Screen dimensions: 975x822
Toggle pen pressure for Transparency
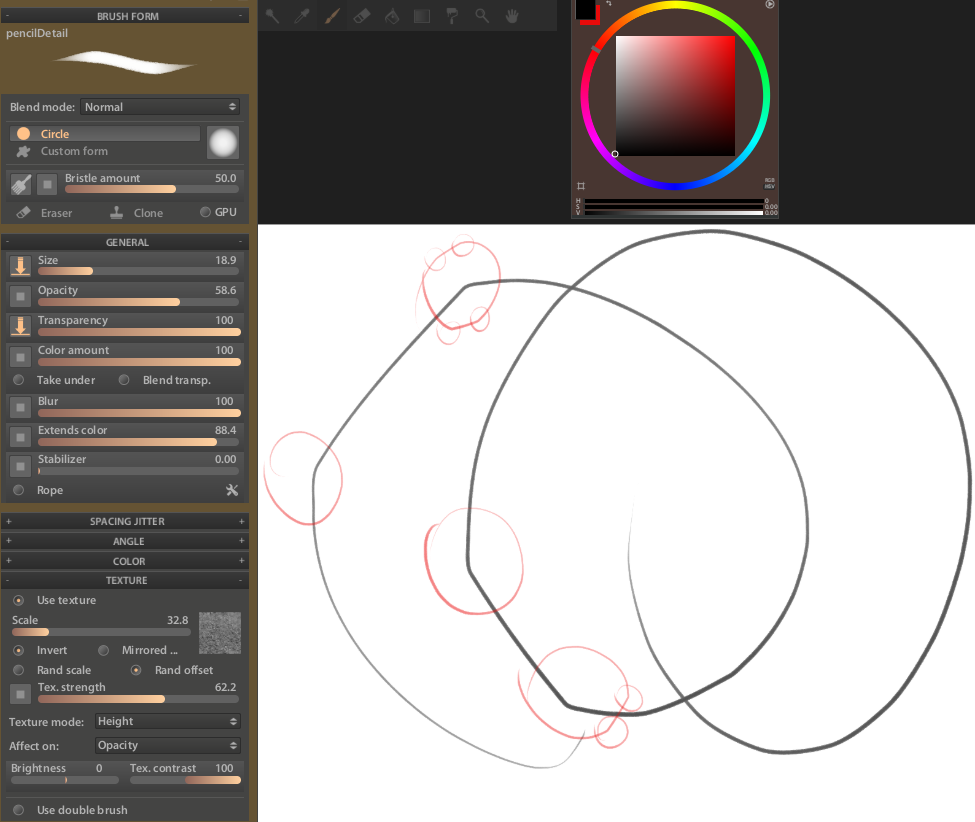click(x=21, y=326)
